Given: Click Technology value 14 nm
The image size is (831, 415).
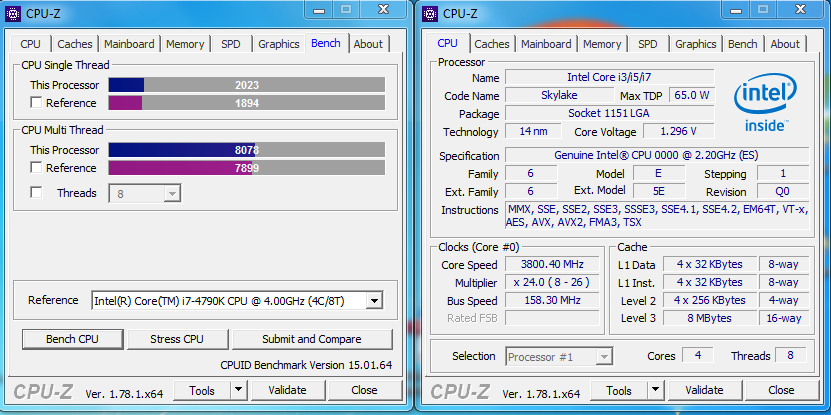Looking at the screenshot, I should (x=533, y=131).
